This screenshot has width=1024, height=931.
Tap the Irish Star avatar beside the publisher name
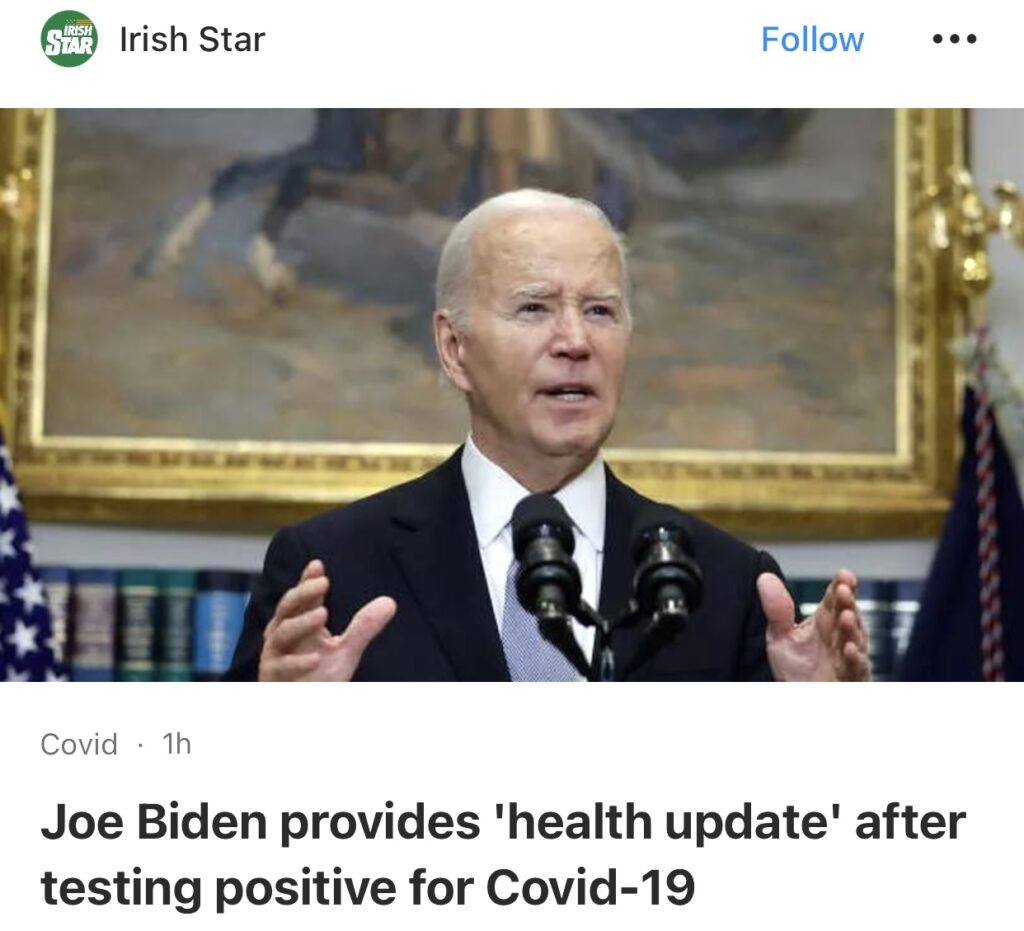pos(69,39)
